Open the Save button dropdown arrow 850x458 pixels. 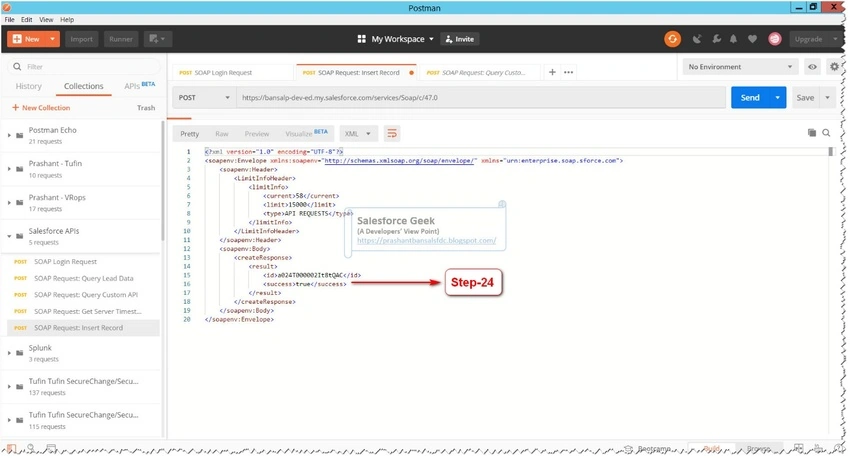tap(827, 98)
